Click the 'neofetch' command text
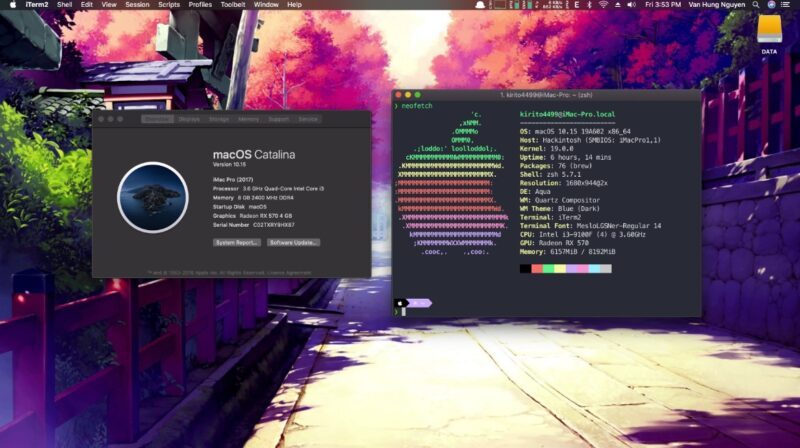This screenshot has width=800, height=448. point(417,106)
